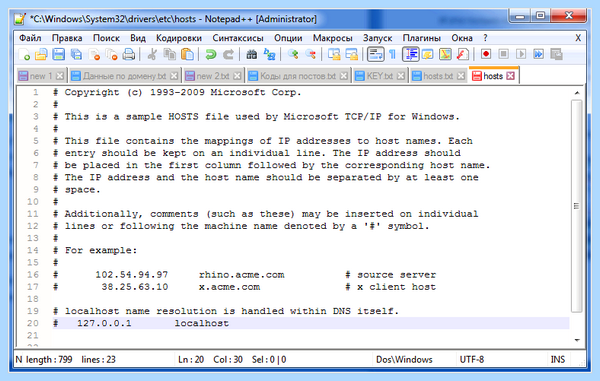This screenshot has width=600, height=381.
Task: Click the Stop macro recording button
Action: pos(504,54)
